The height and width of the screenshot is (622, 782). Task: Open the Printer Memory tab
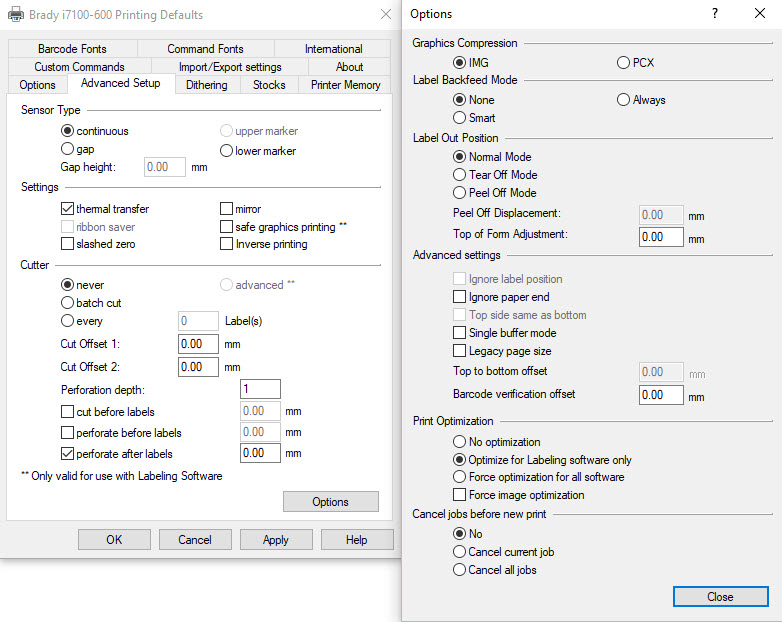(x=345, y=85)
